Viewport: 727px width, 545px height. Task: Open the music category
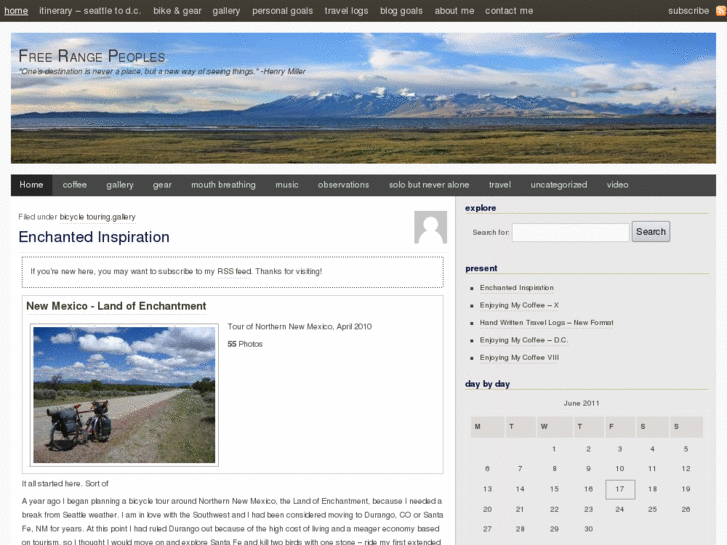click(x=287, y=185)
